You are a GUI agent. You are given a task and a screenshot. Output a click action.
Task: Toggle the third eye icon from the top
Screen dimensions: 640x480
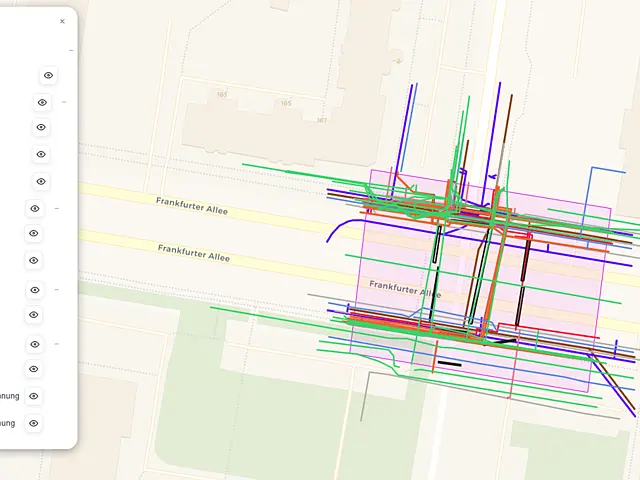[x=41, y=127]
